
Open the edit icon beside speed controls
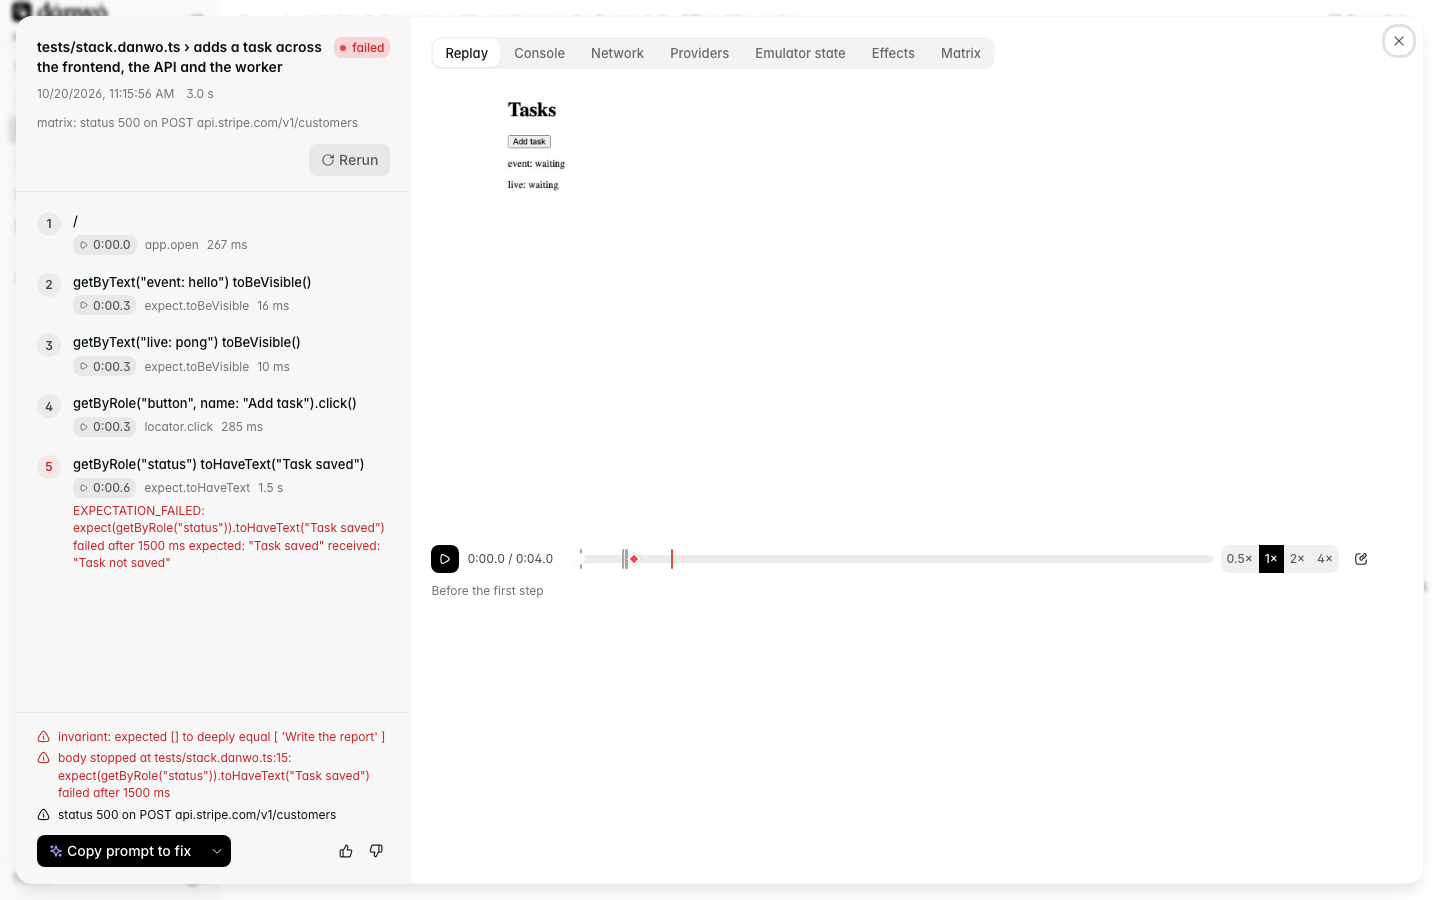pos(1361,559)
